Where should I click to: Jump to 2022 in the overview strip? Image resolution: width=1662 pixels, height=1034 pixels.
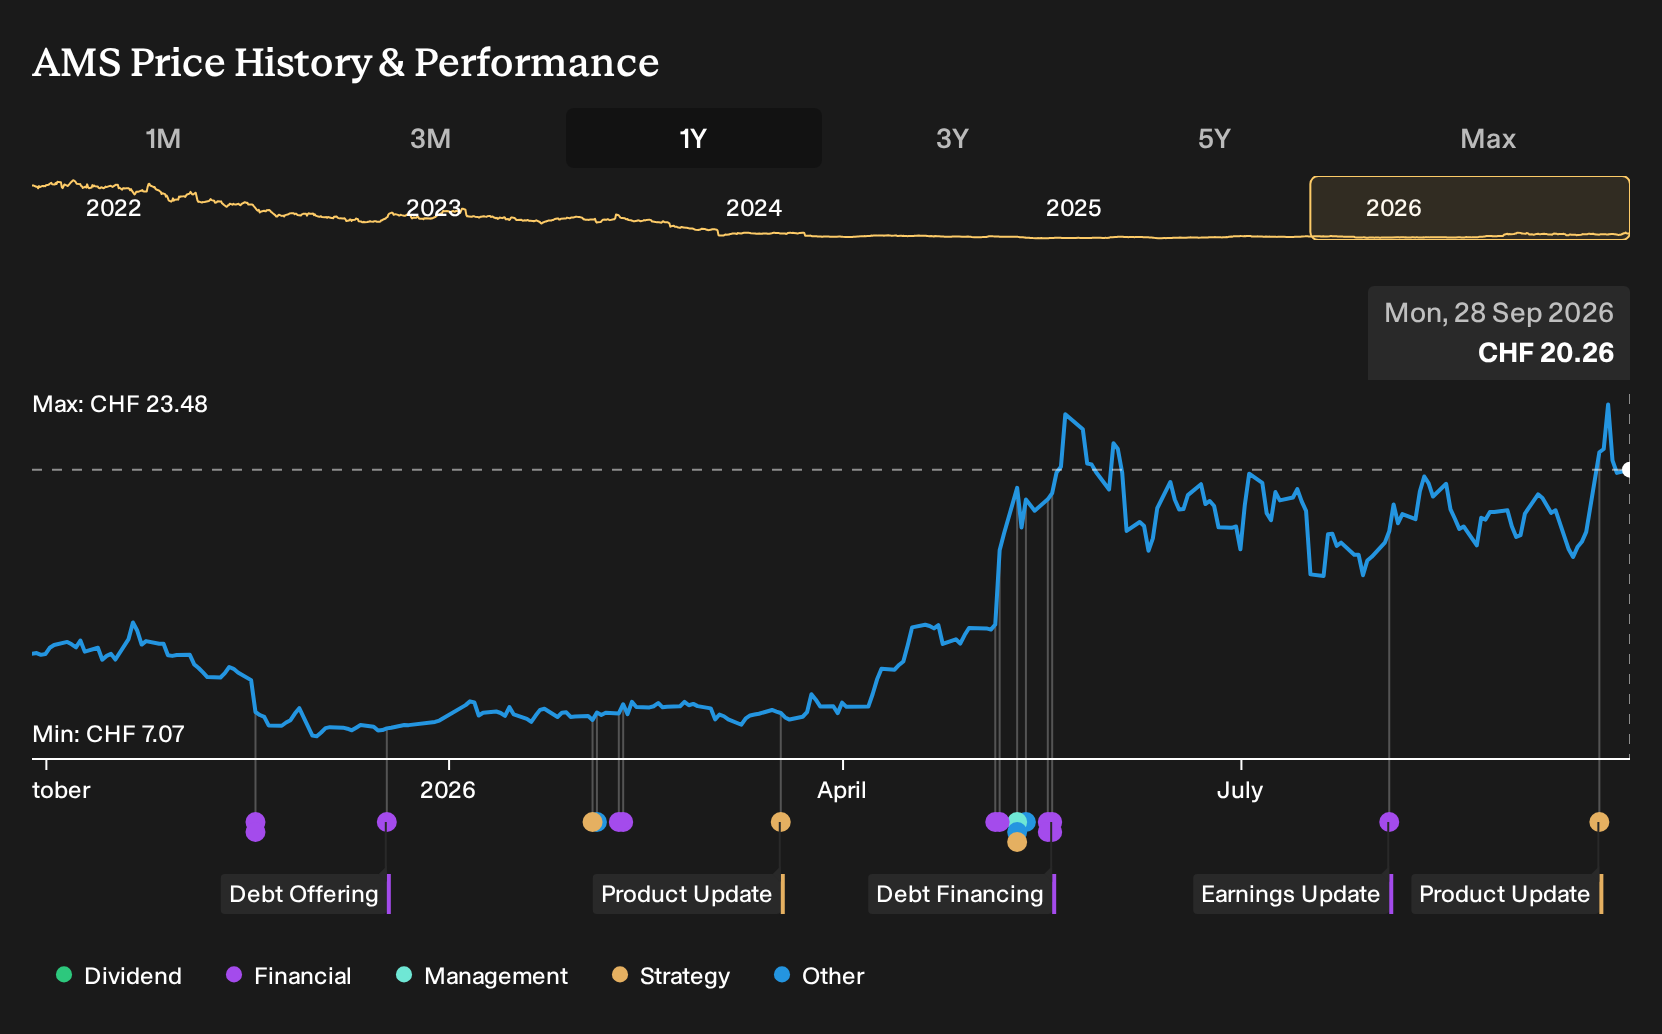point(114,208)
